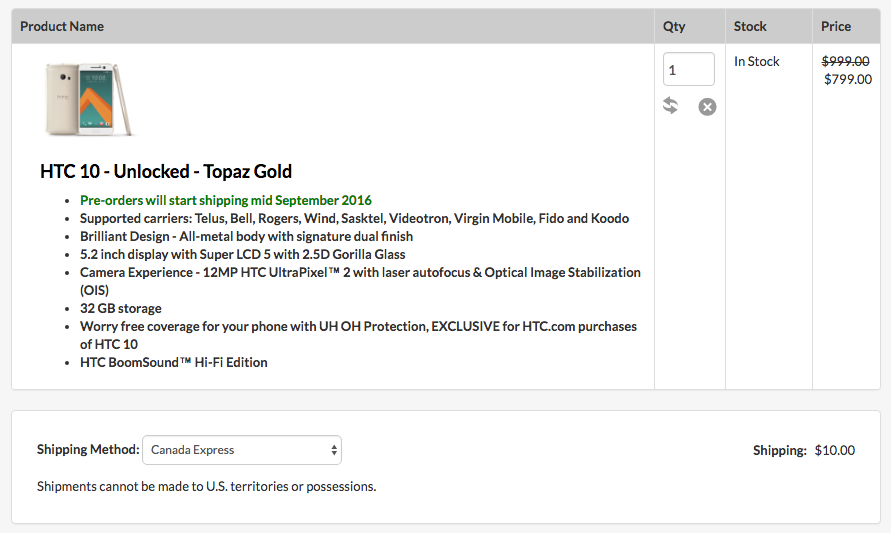Click the Qty column header
891x533 pixels.
pyautogui.click(x=674, y=27)
